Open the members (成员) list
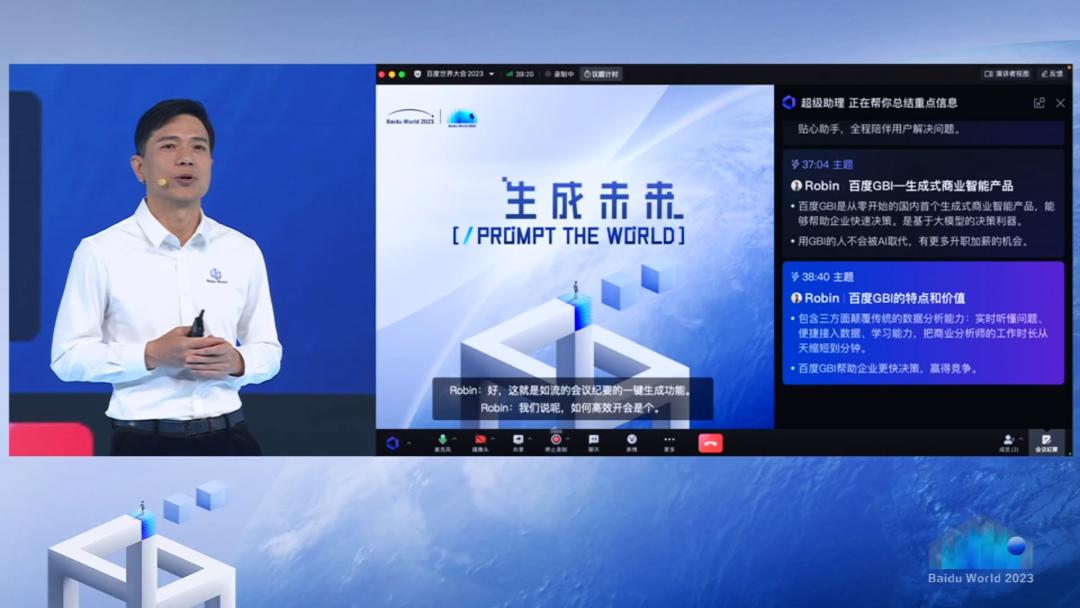1080x608 pixels. point(1008,443)
